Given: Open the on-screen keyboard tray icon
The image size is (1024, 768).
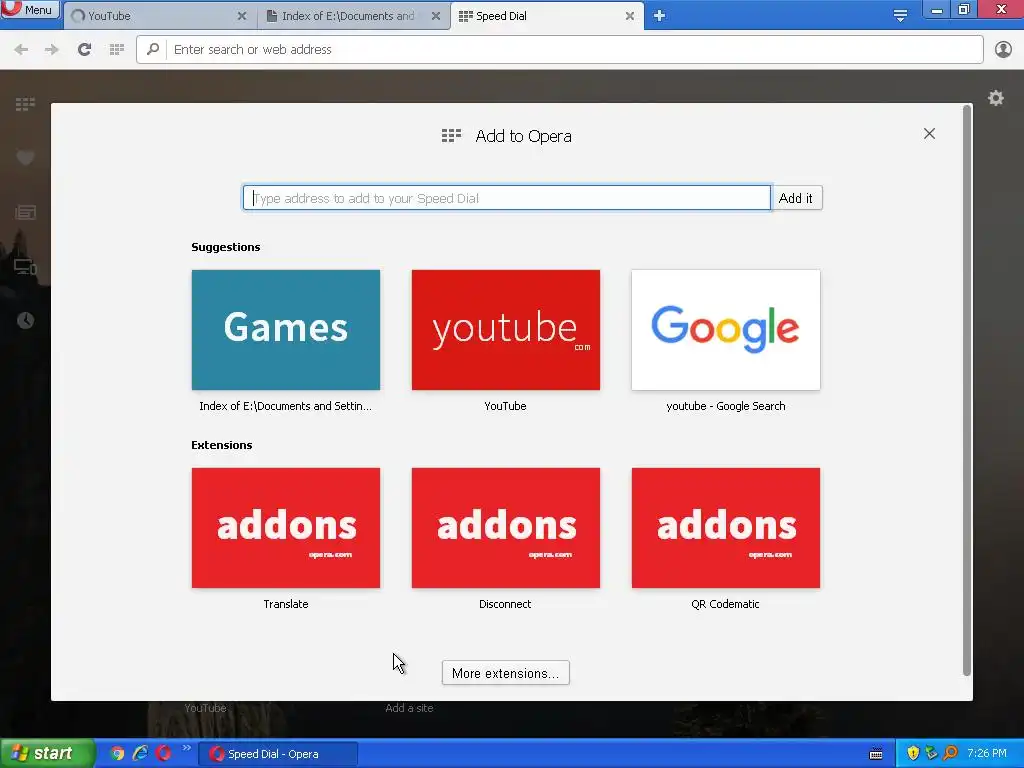Looking at the screenshot, I should coord(876,754).
